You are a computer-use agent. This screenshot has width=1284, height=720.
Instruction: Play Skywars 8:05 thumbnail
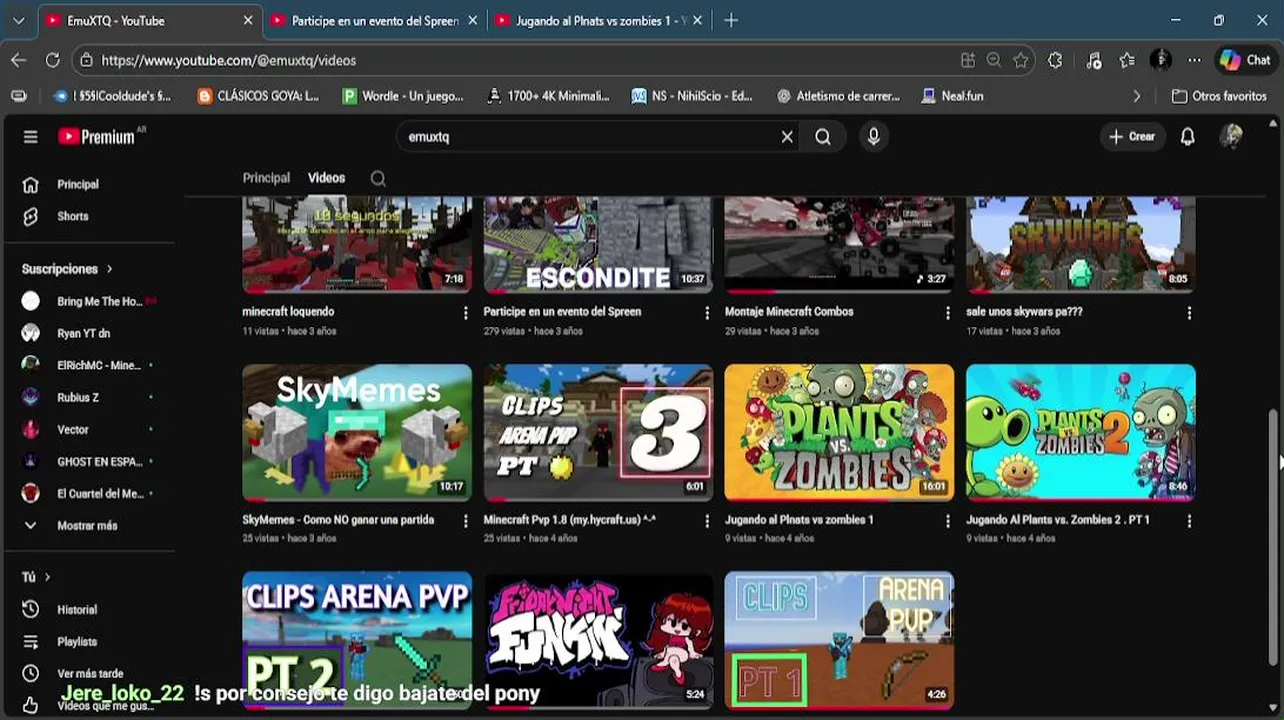(1080, 245)
